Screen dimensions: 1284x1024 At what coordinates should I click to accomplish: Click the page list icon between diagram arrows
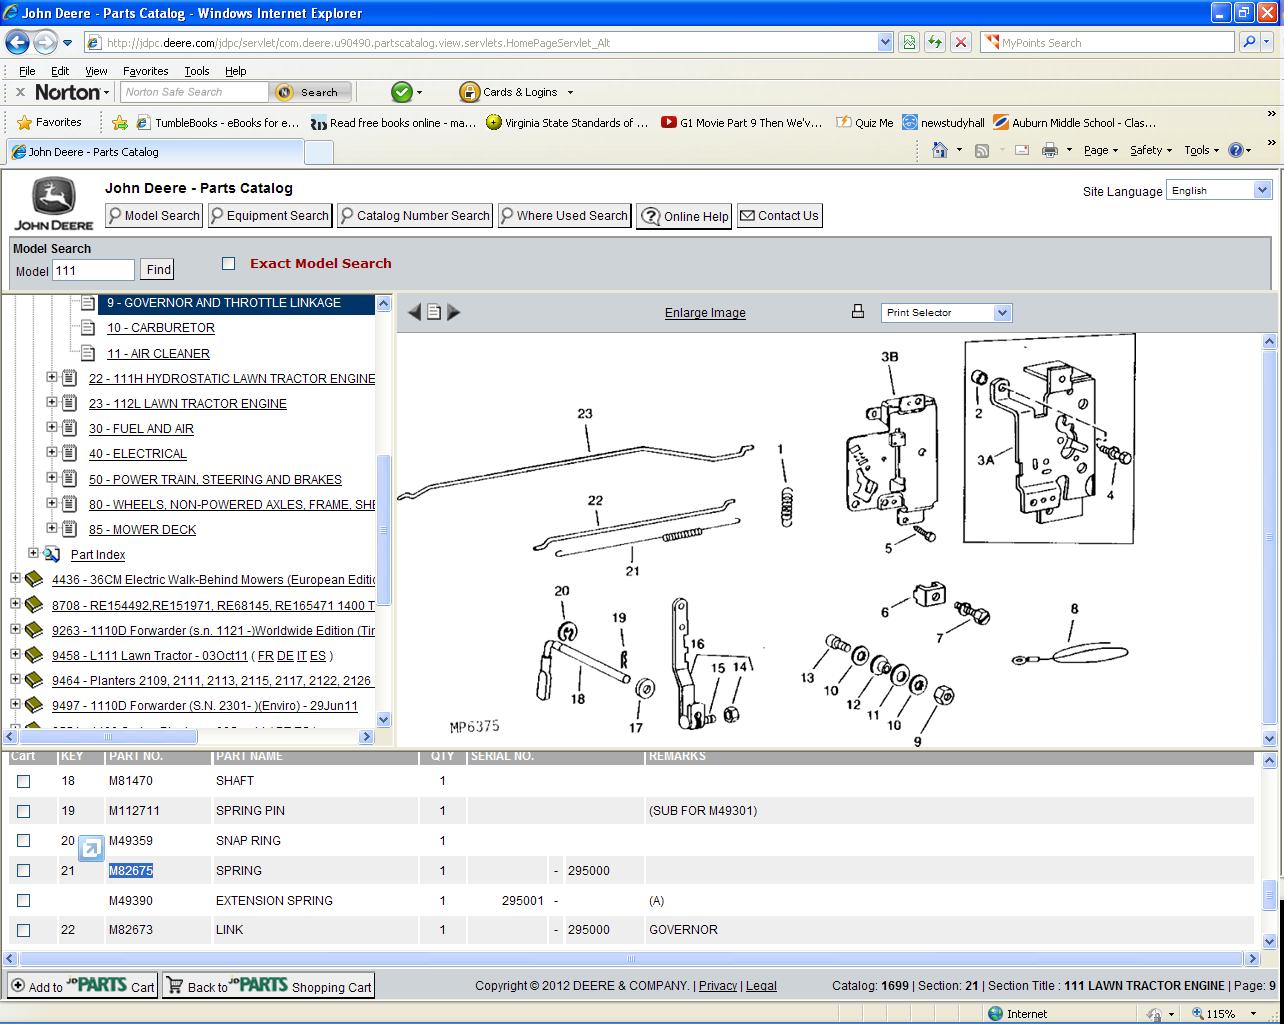coord(434,312)
